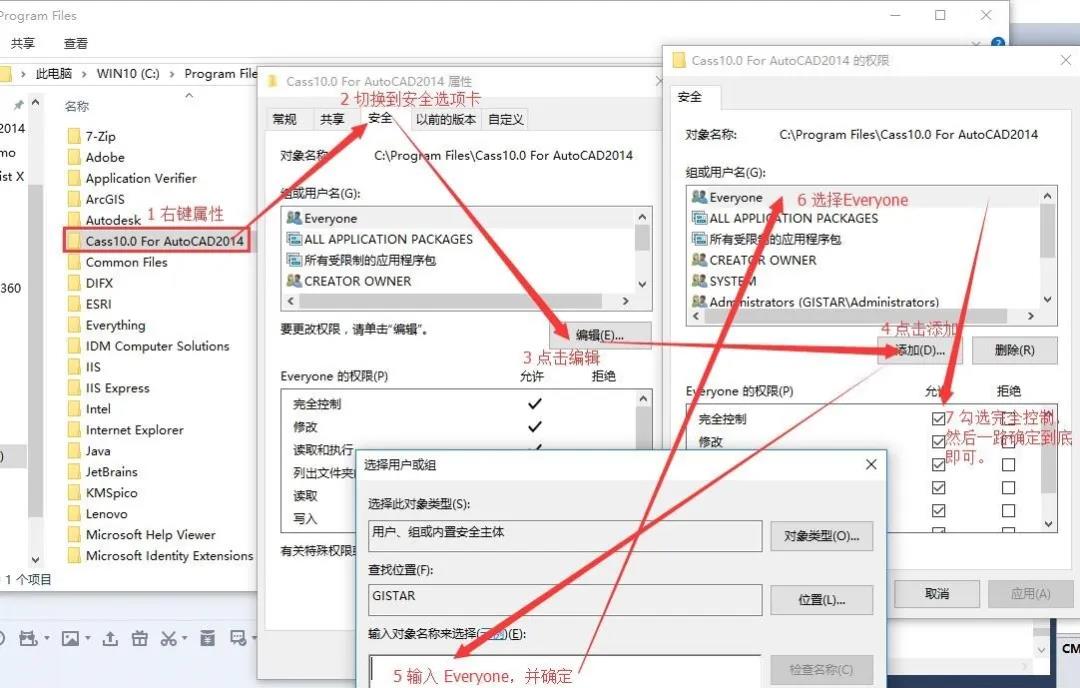The width and height of the screenshot is (1080, 688).
Task: Click the 7-Zip folder icon
Action: click(74, 136)
